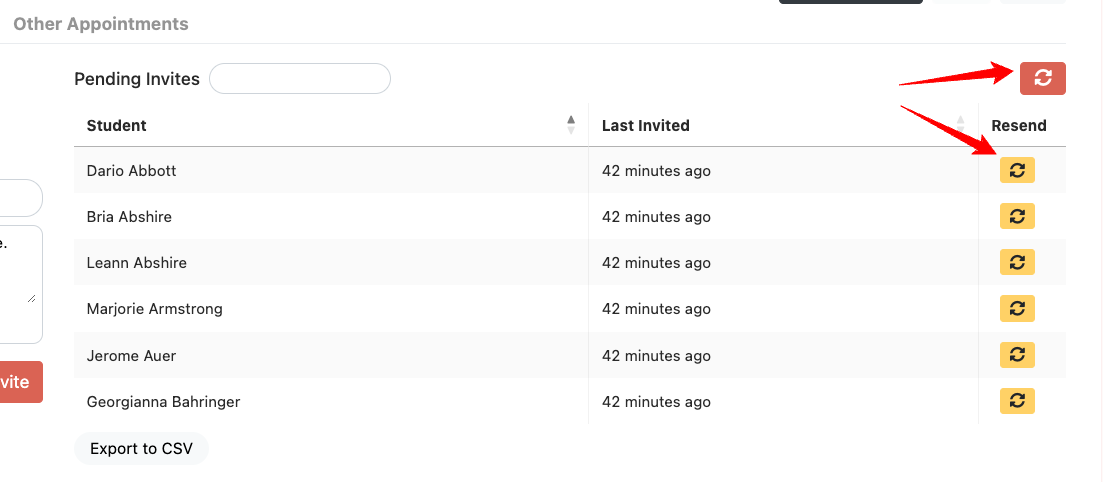The height and width of the screenshot is (482, 1103).
Task: Export pending invites to CSV
Action: tap(141, 449)
